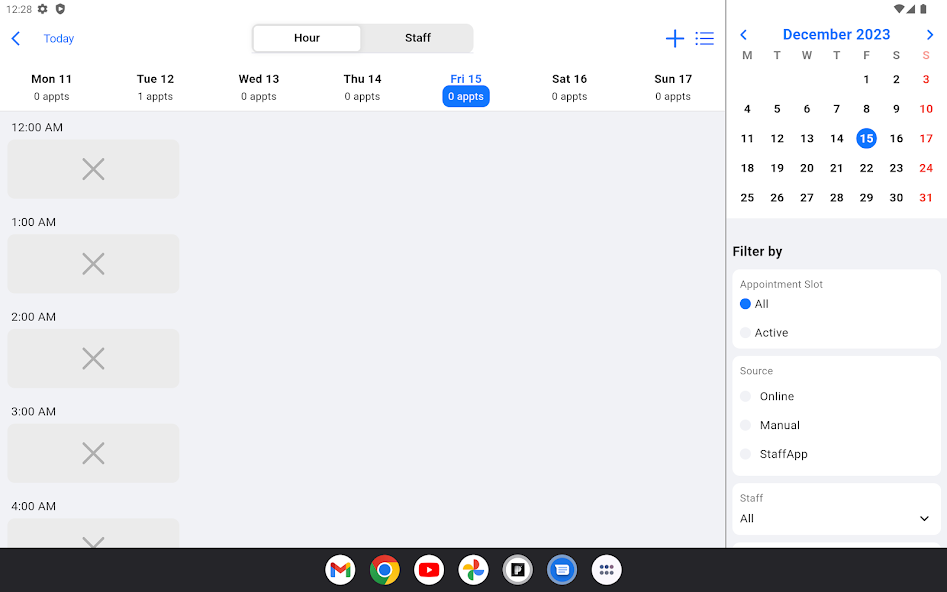Go to previous month with left chevron
Image resolution: width=947 pixels, height=592 pixels.
pyautogui.click(x=743, y=34)
